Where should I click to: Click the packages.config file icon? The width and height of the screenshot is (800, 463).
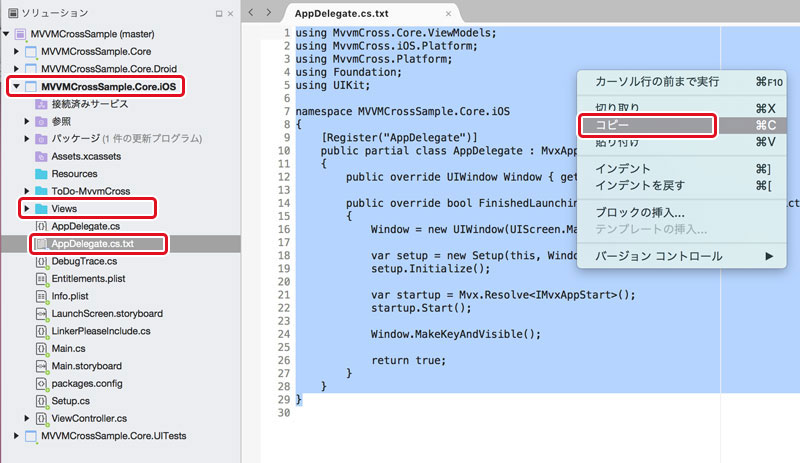click(x=41, y=383)
